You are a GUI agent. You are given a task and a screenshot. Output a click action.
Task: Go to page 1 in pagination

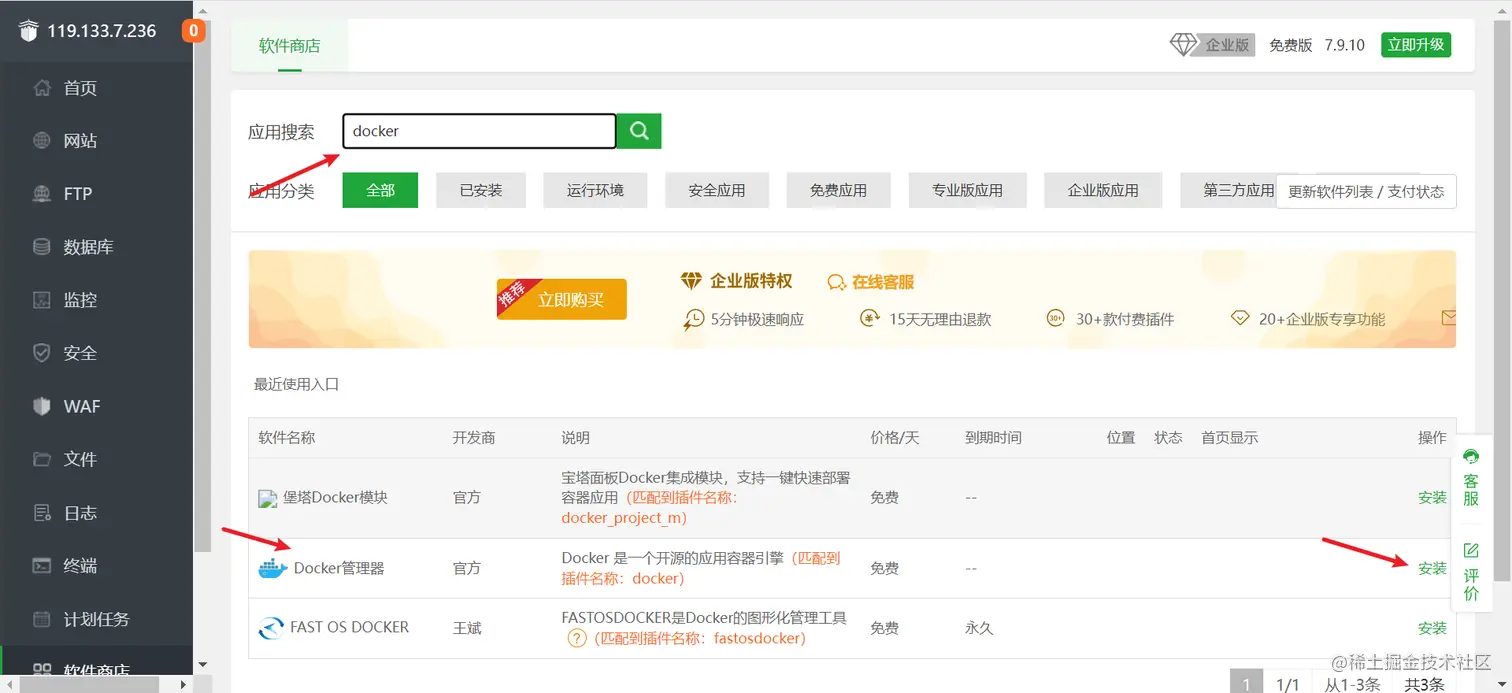tap(1246, 684)
